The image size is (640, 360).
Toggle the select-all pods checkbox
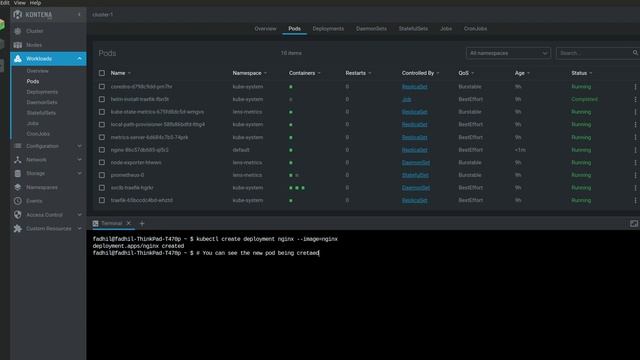coord(102,73)
